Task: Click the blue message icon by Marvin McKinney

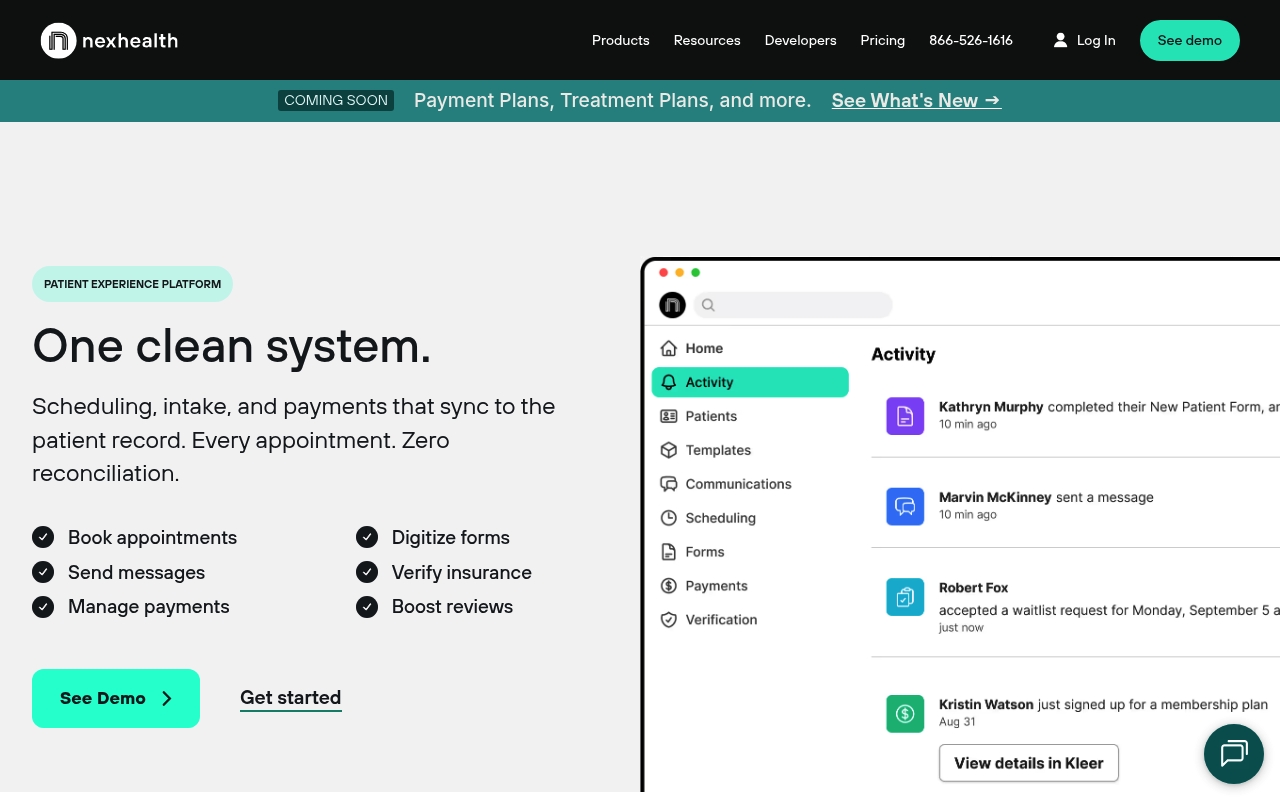Action: [x=905, y=506]
